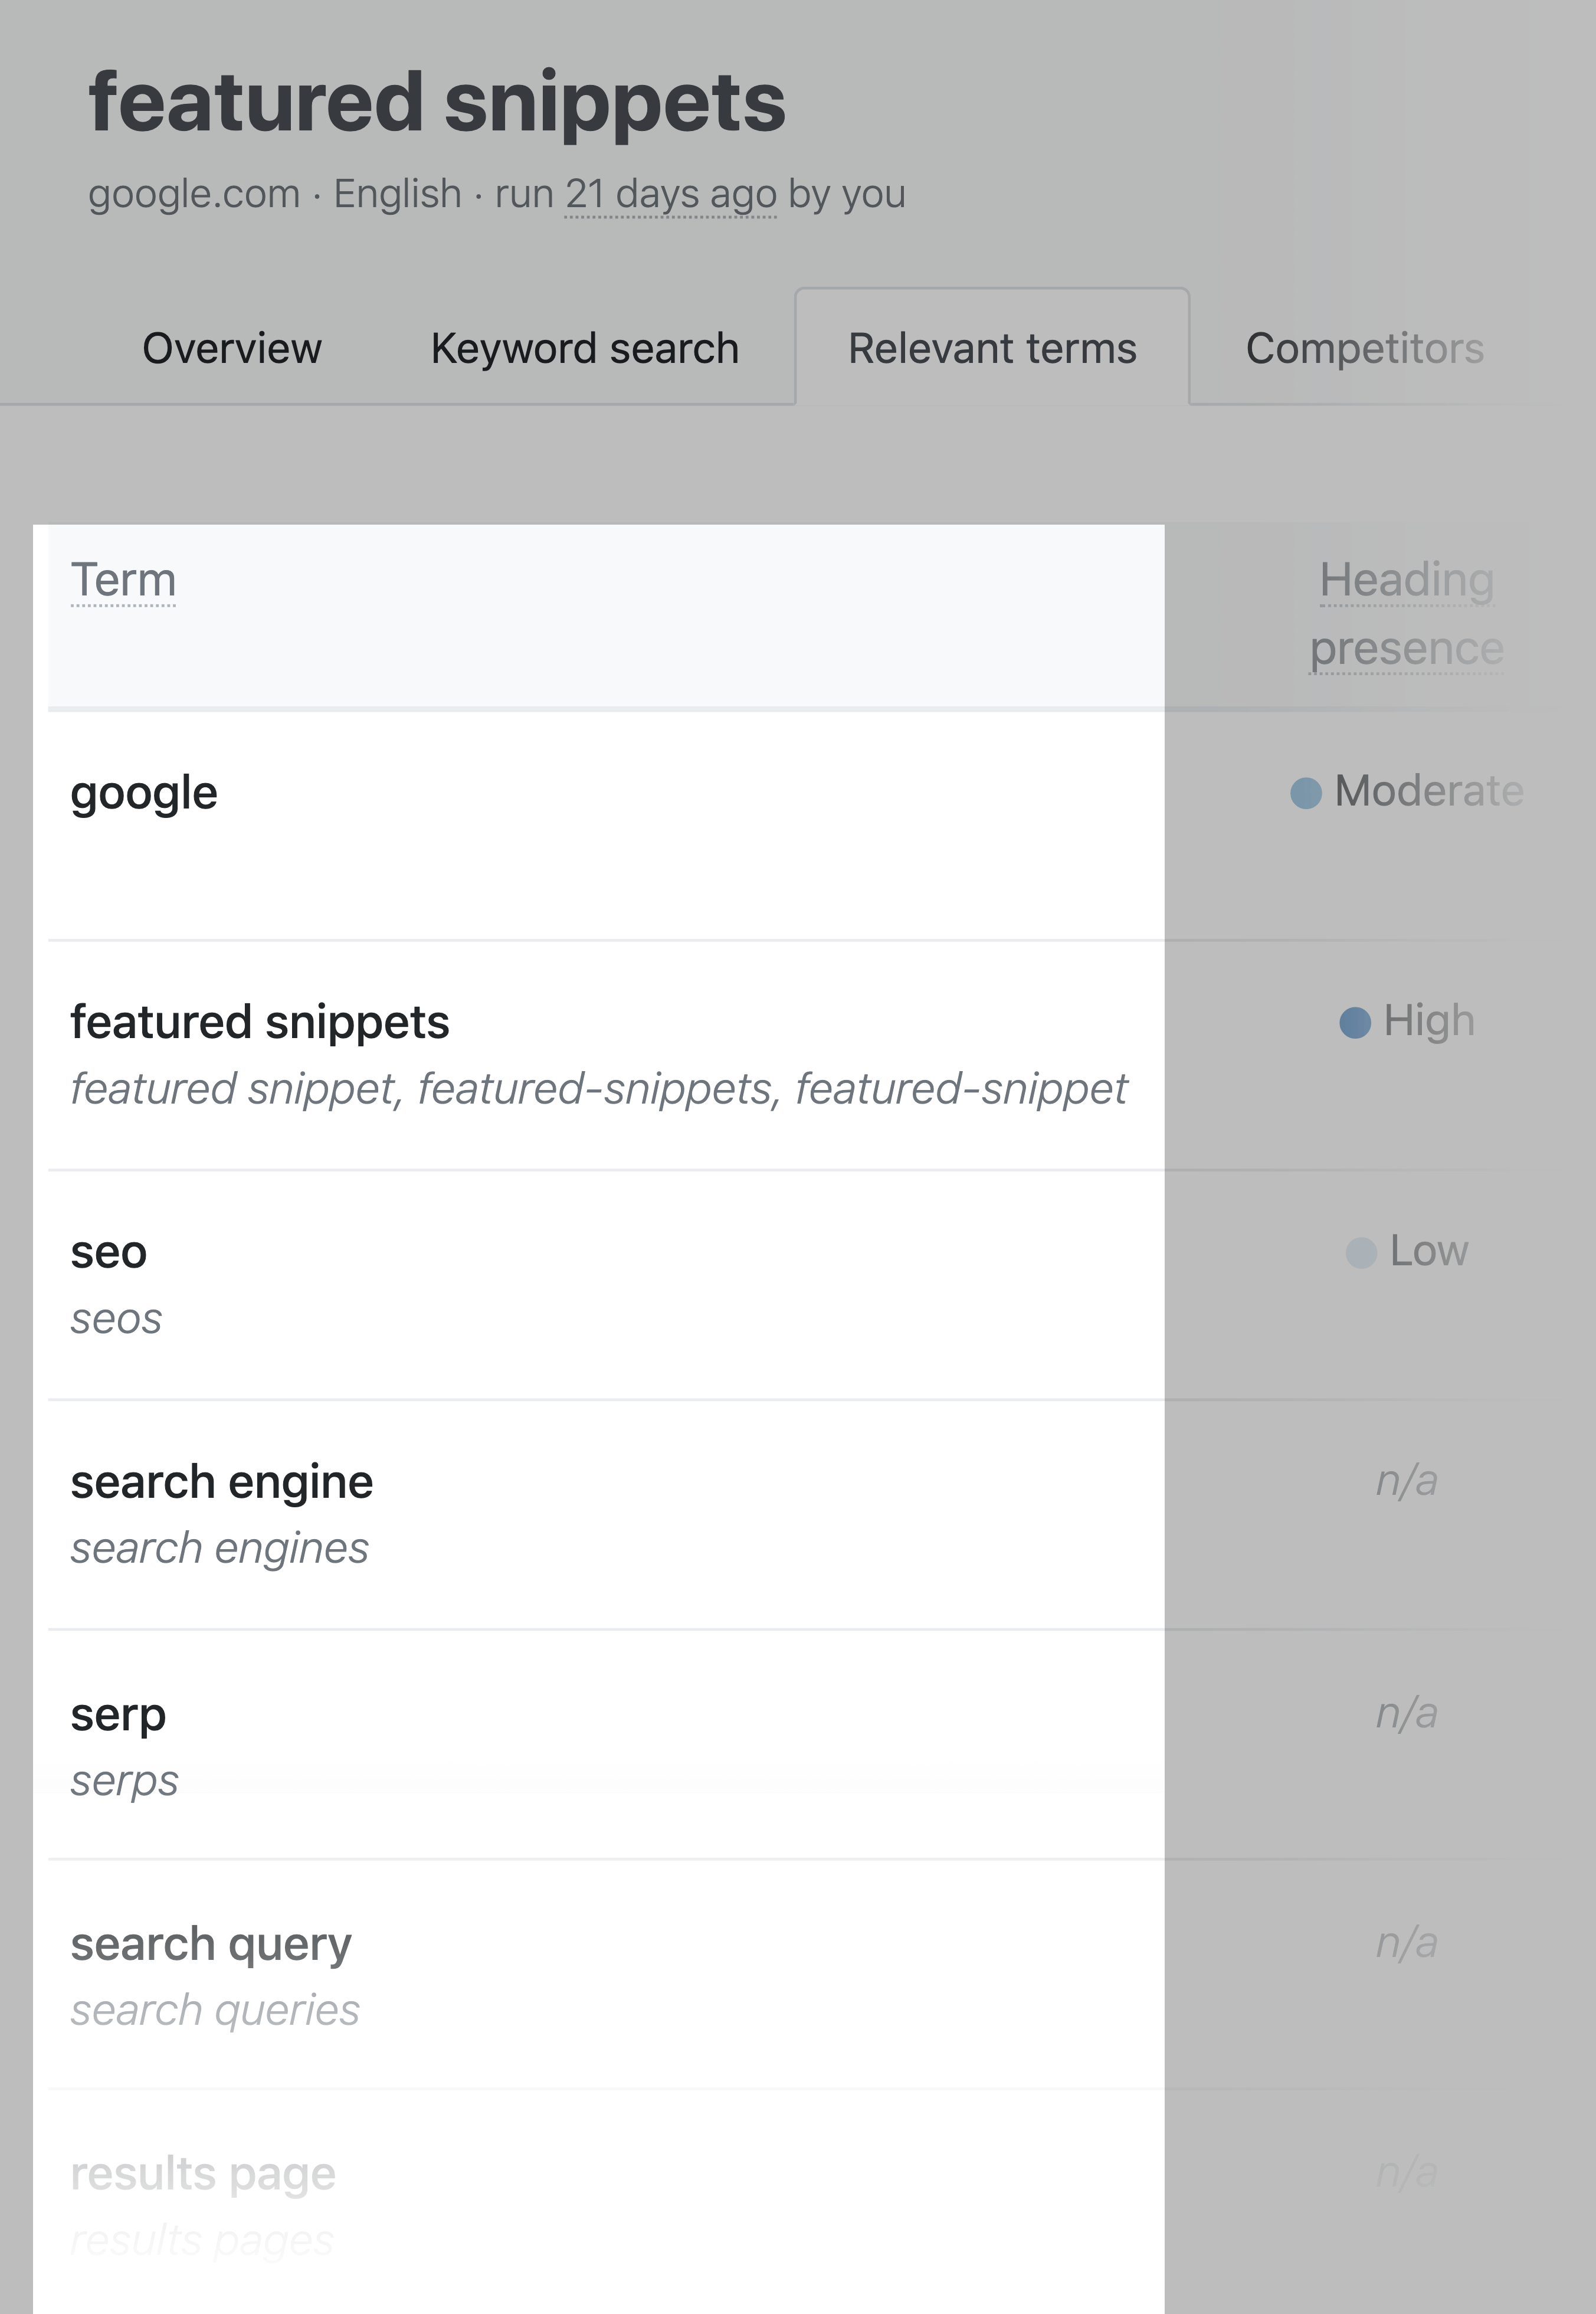This screenshot has height=2314, width=1596.
Task: Open the 'search query' term entry
Action: (210, 1943)
